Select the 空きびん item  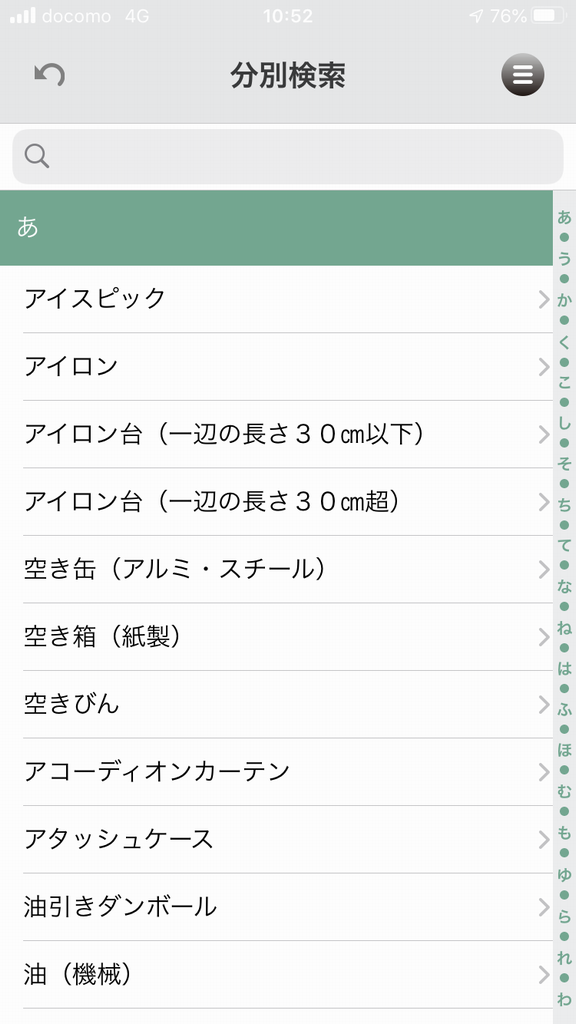pos(276,705)
